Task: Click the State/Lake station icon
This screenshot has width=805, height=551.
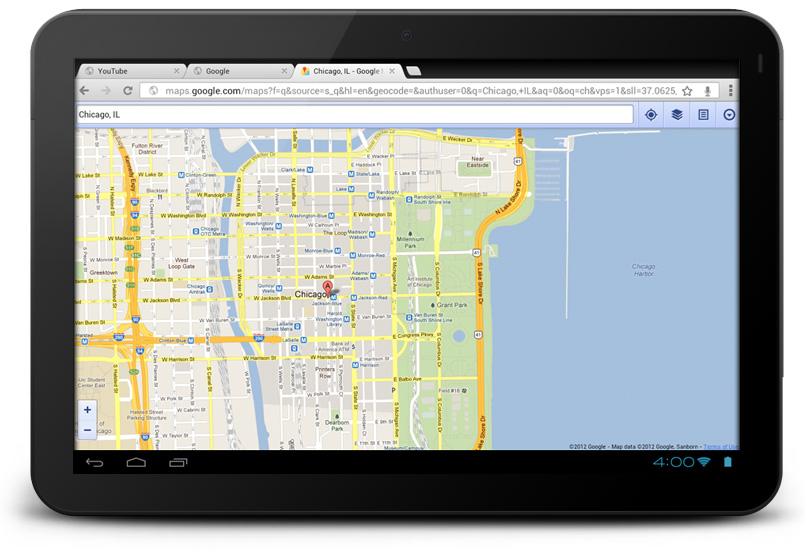Action: [x=351, y=174]
